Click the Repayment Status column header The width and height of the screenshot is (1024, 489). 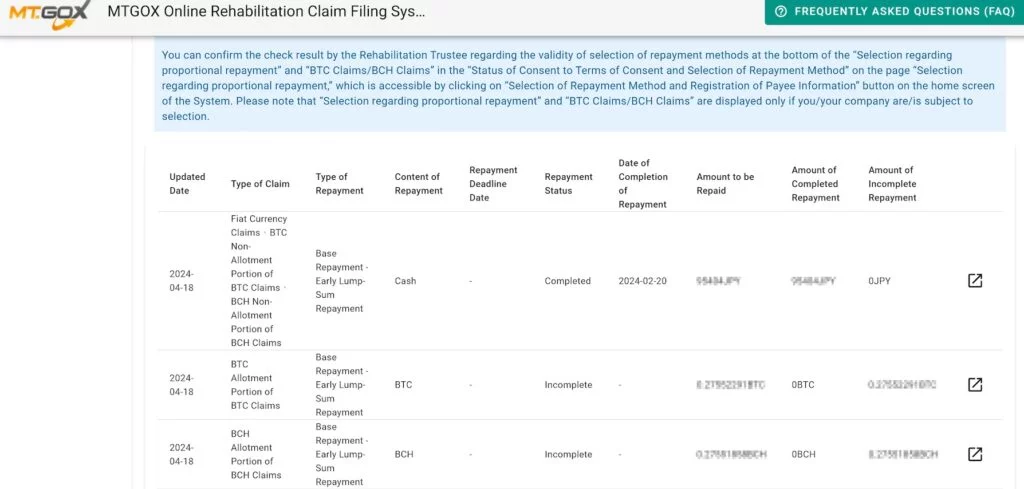click(568, 184)
